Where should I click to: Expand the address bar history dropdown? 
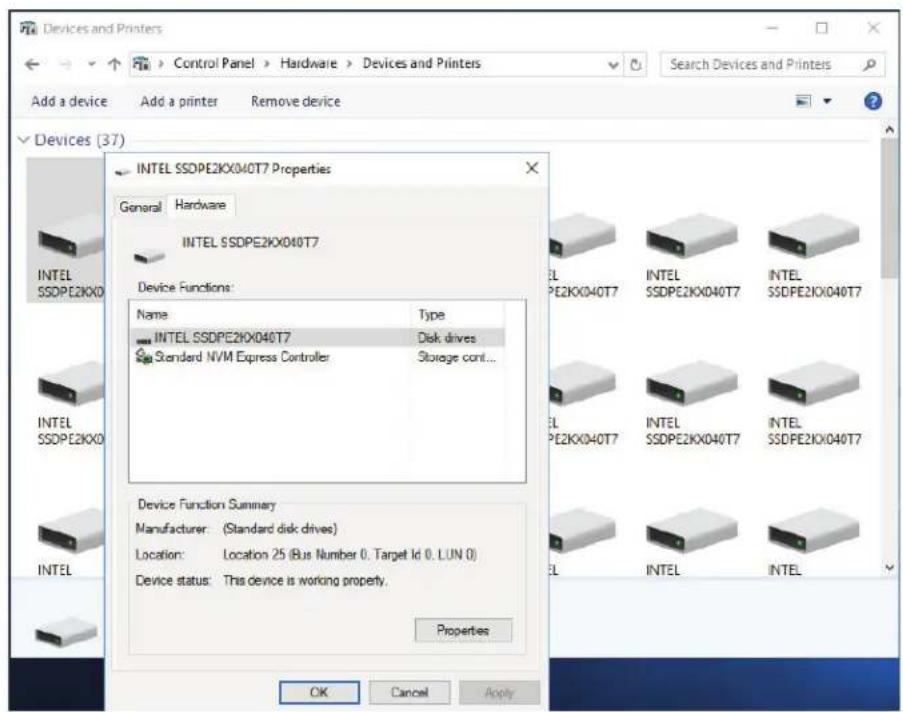613,65
